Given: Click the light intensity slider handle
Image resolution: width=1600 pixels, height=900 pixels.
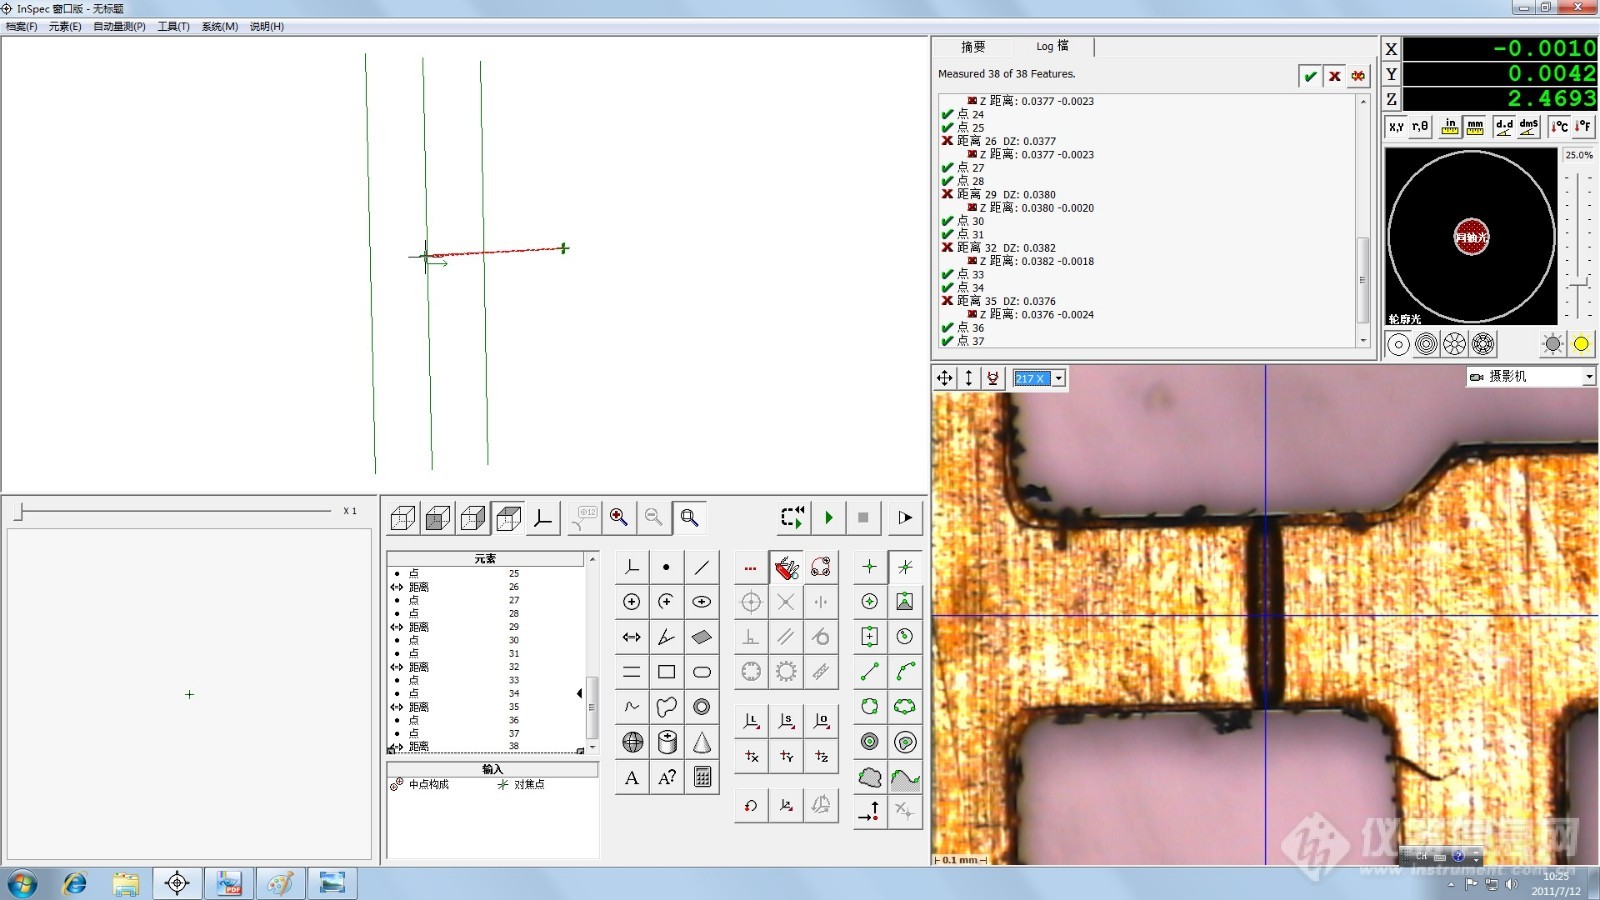Looking at the screenshot, I should coord(1578,284).
